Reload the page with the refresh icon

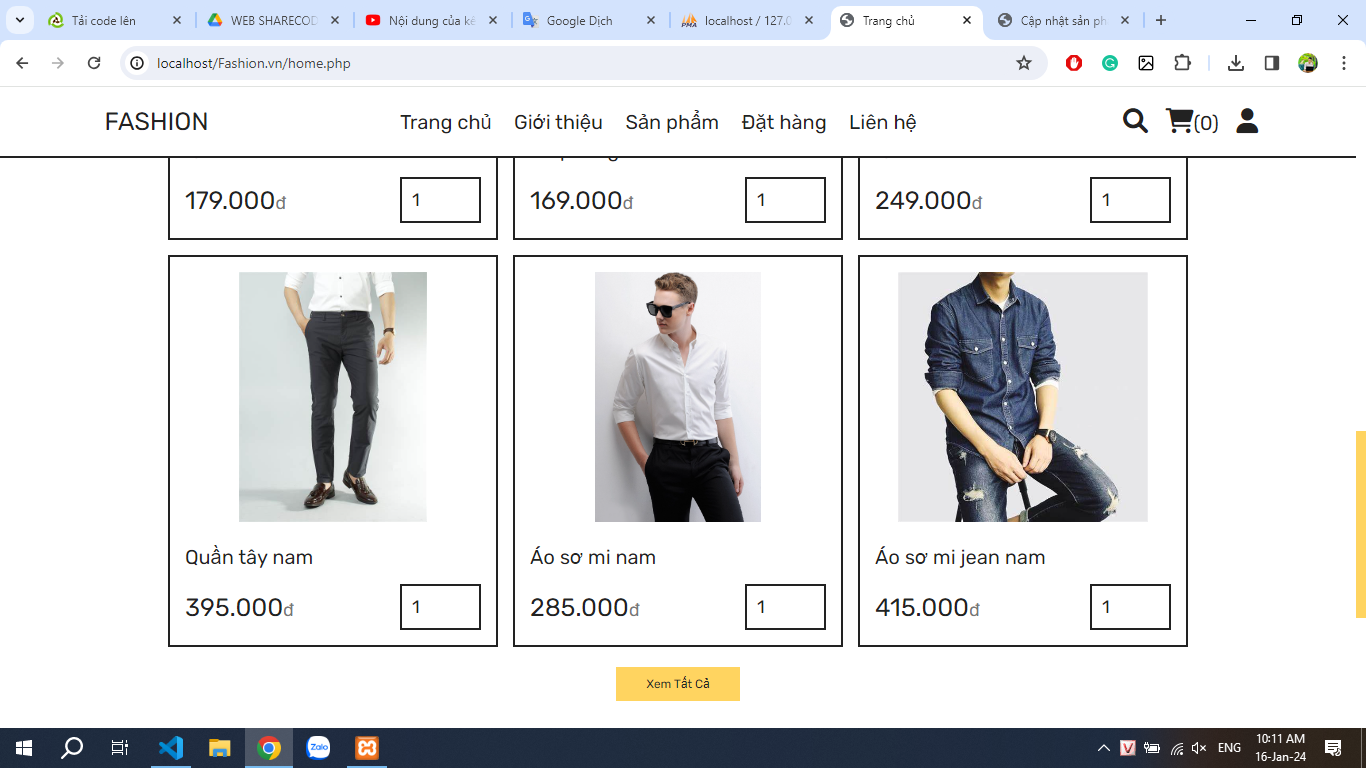94,63
